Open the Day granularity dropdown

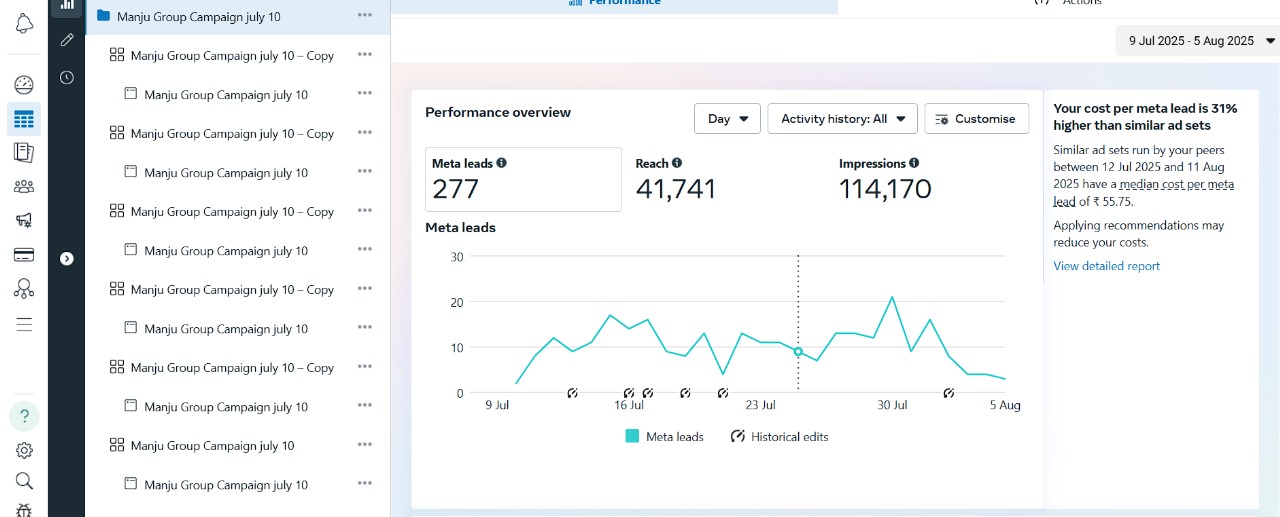click(x=727, y=119)
